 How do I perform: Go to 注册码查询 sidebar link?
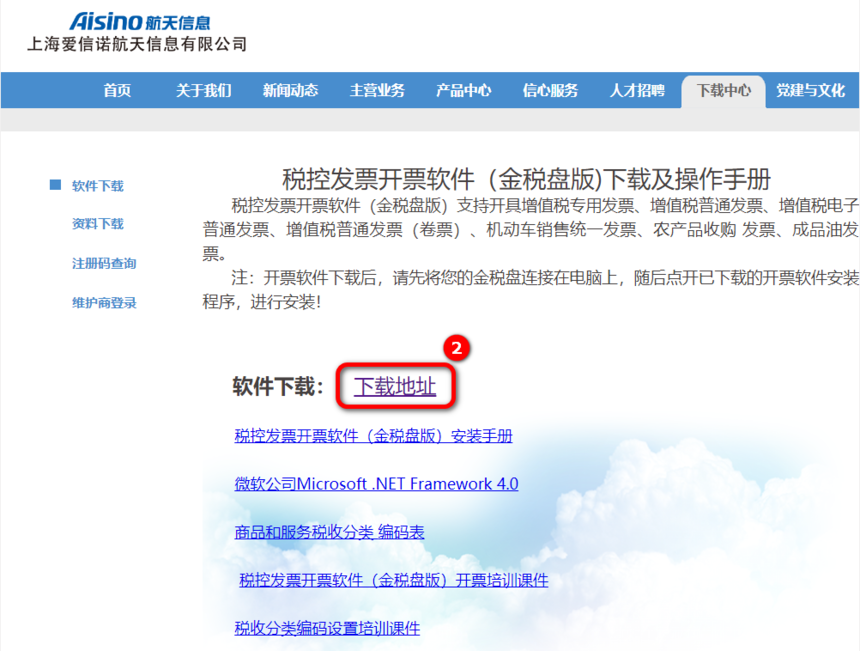pos(104,263)
